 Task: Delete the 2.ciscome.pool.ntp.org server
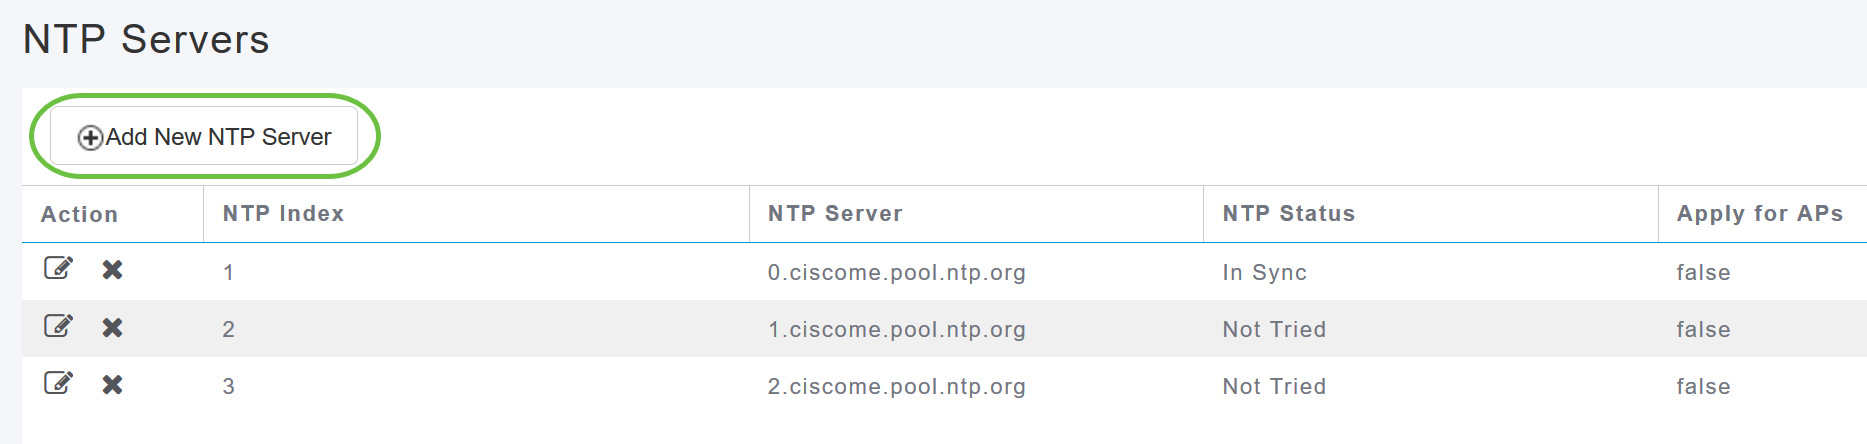113,384
